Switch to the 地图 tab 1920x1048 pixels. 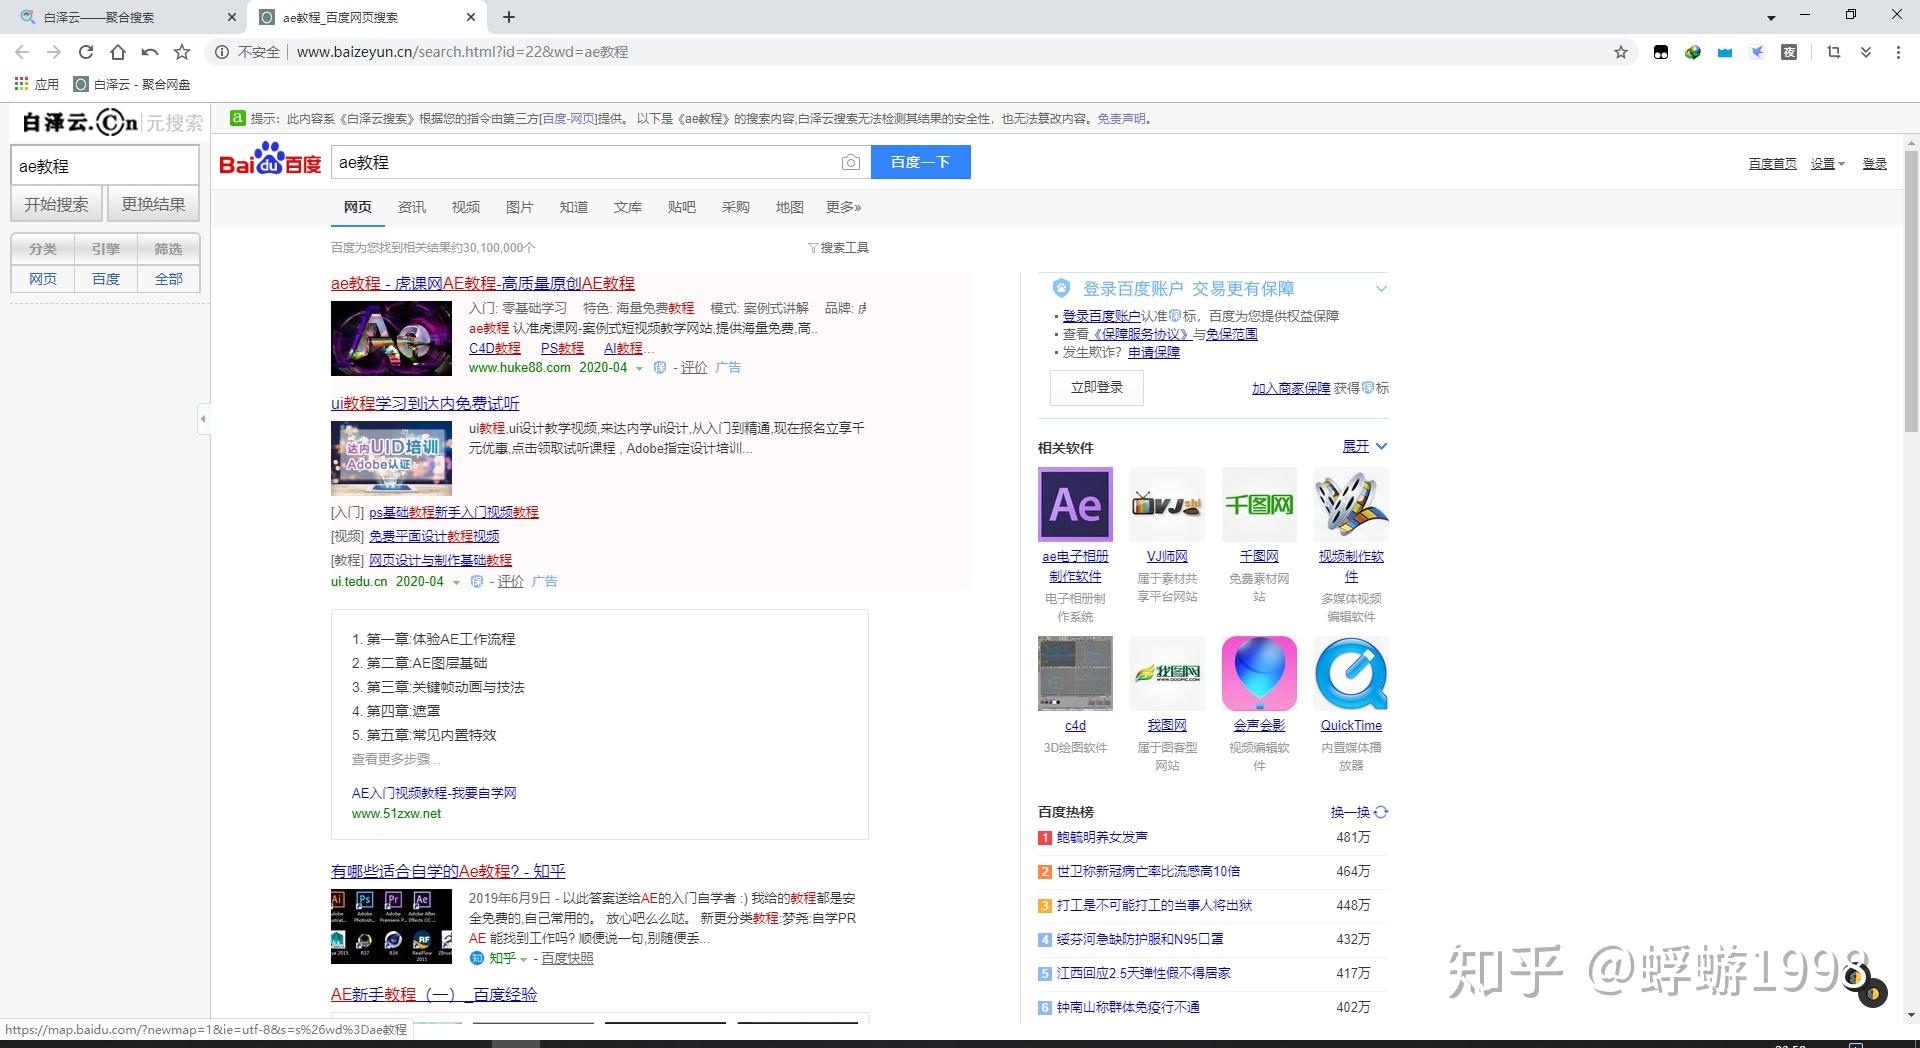click(x=789, y=207)
